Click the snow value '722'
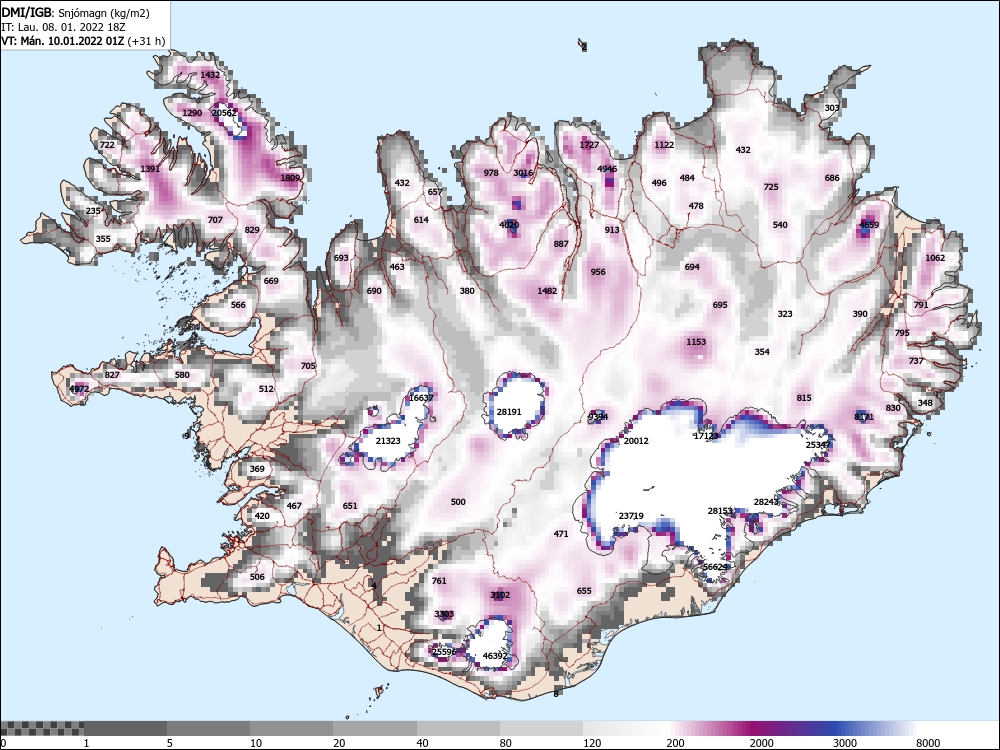The height and width of the screenshot is (750, 1000). coord(107,145)
